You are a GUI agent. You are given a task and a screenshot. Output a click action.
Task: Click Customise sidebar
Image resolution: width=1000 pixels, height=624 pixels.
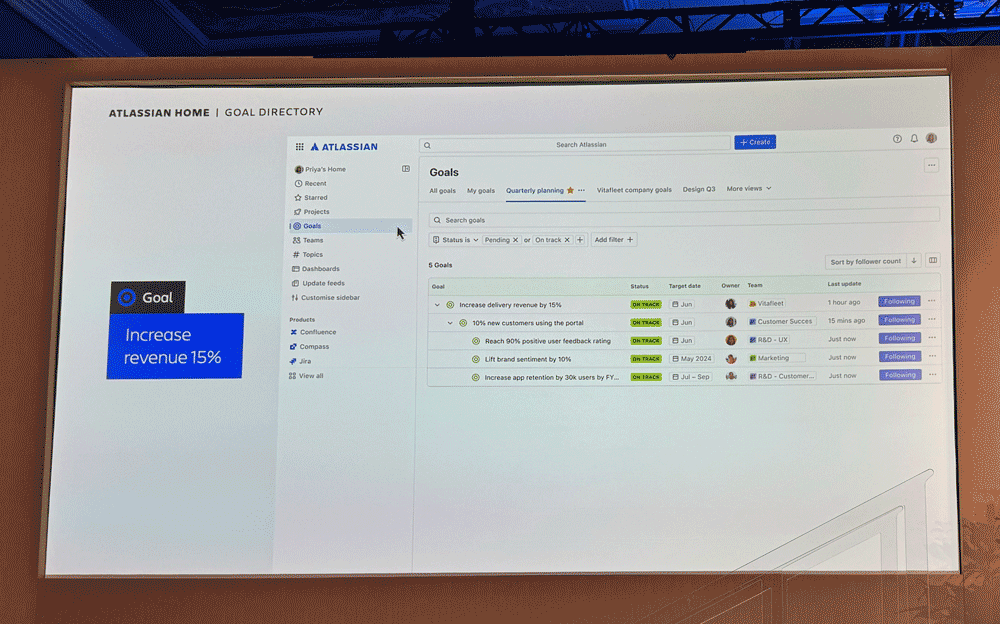[325, 298]
